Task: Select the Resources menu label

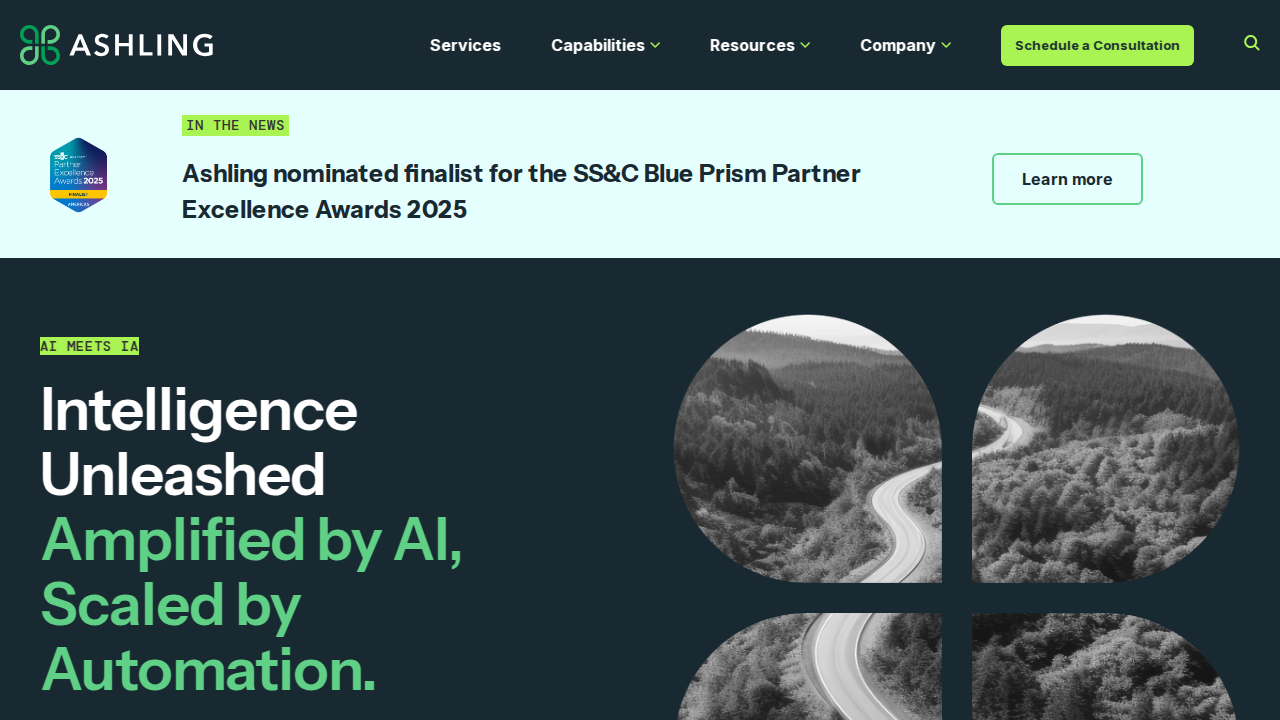Action: coord(752,45)
